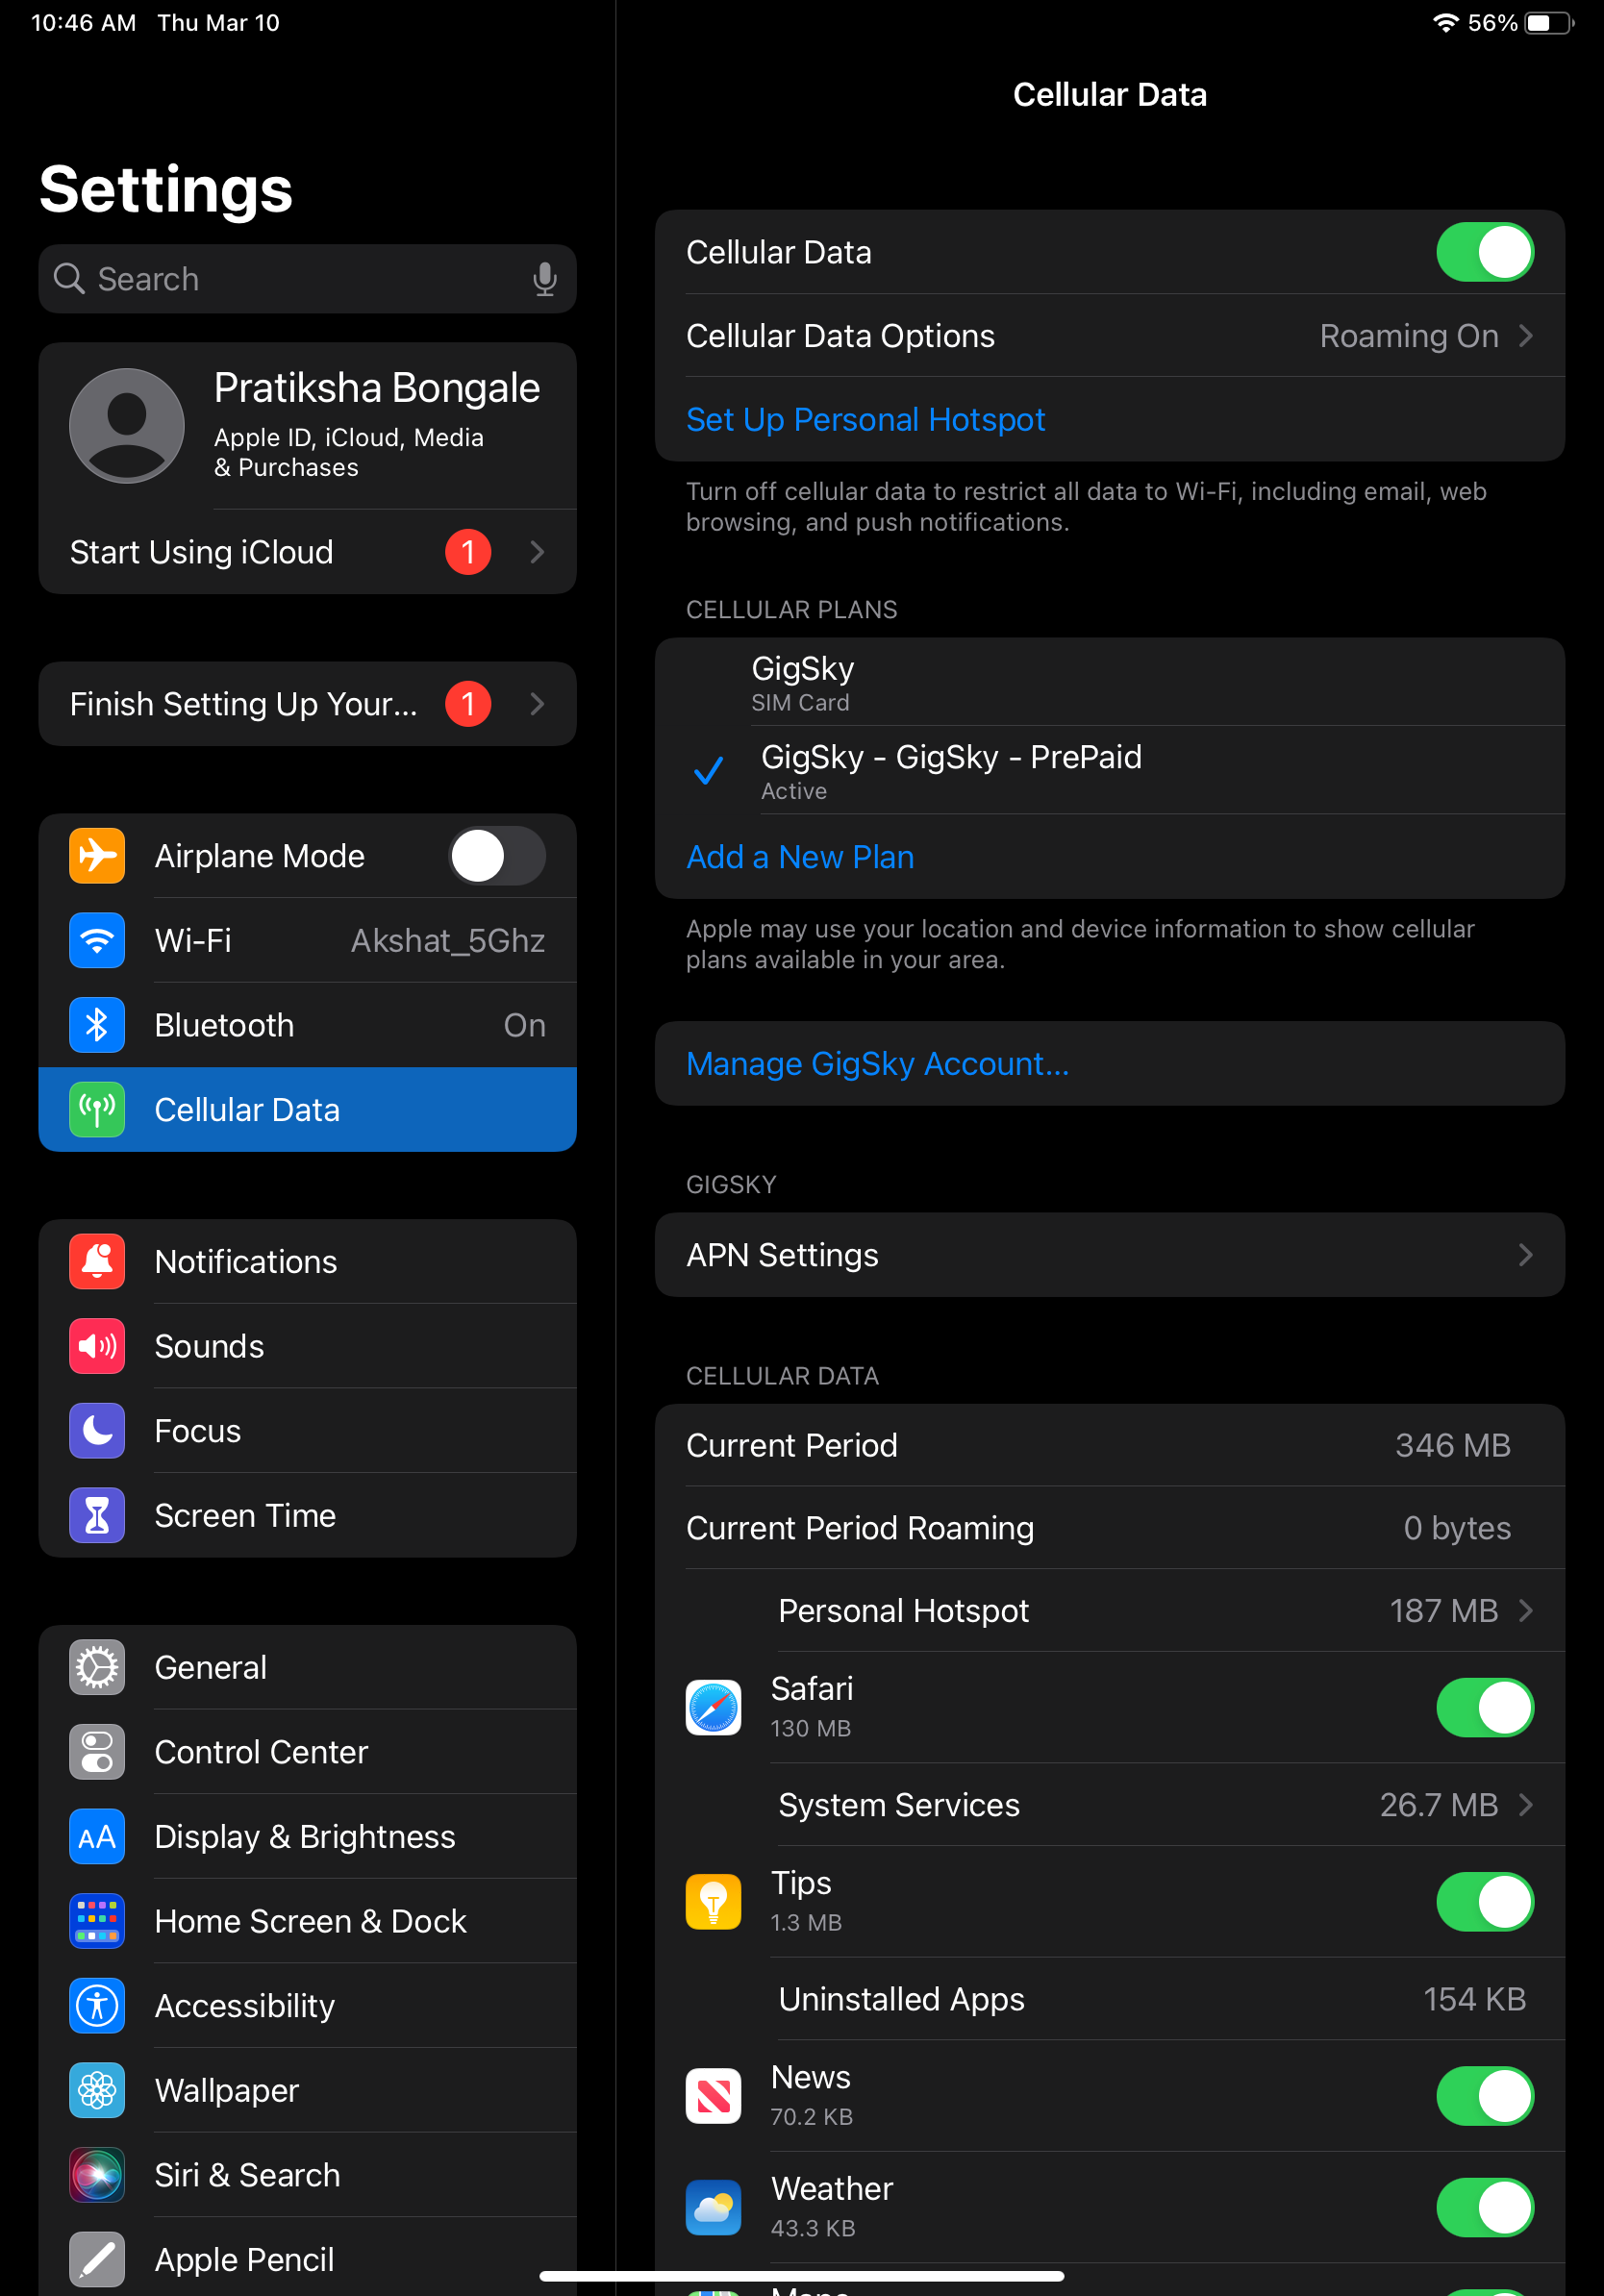The image size is (1604, 2296).
Task: Tap the Safari compass icon
Action: pos(713,1707)
